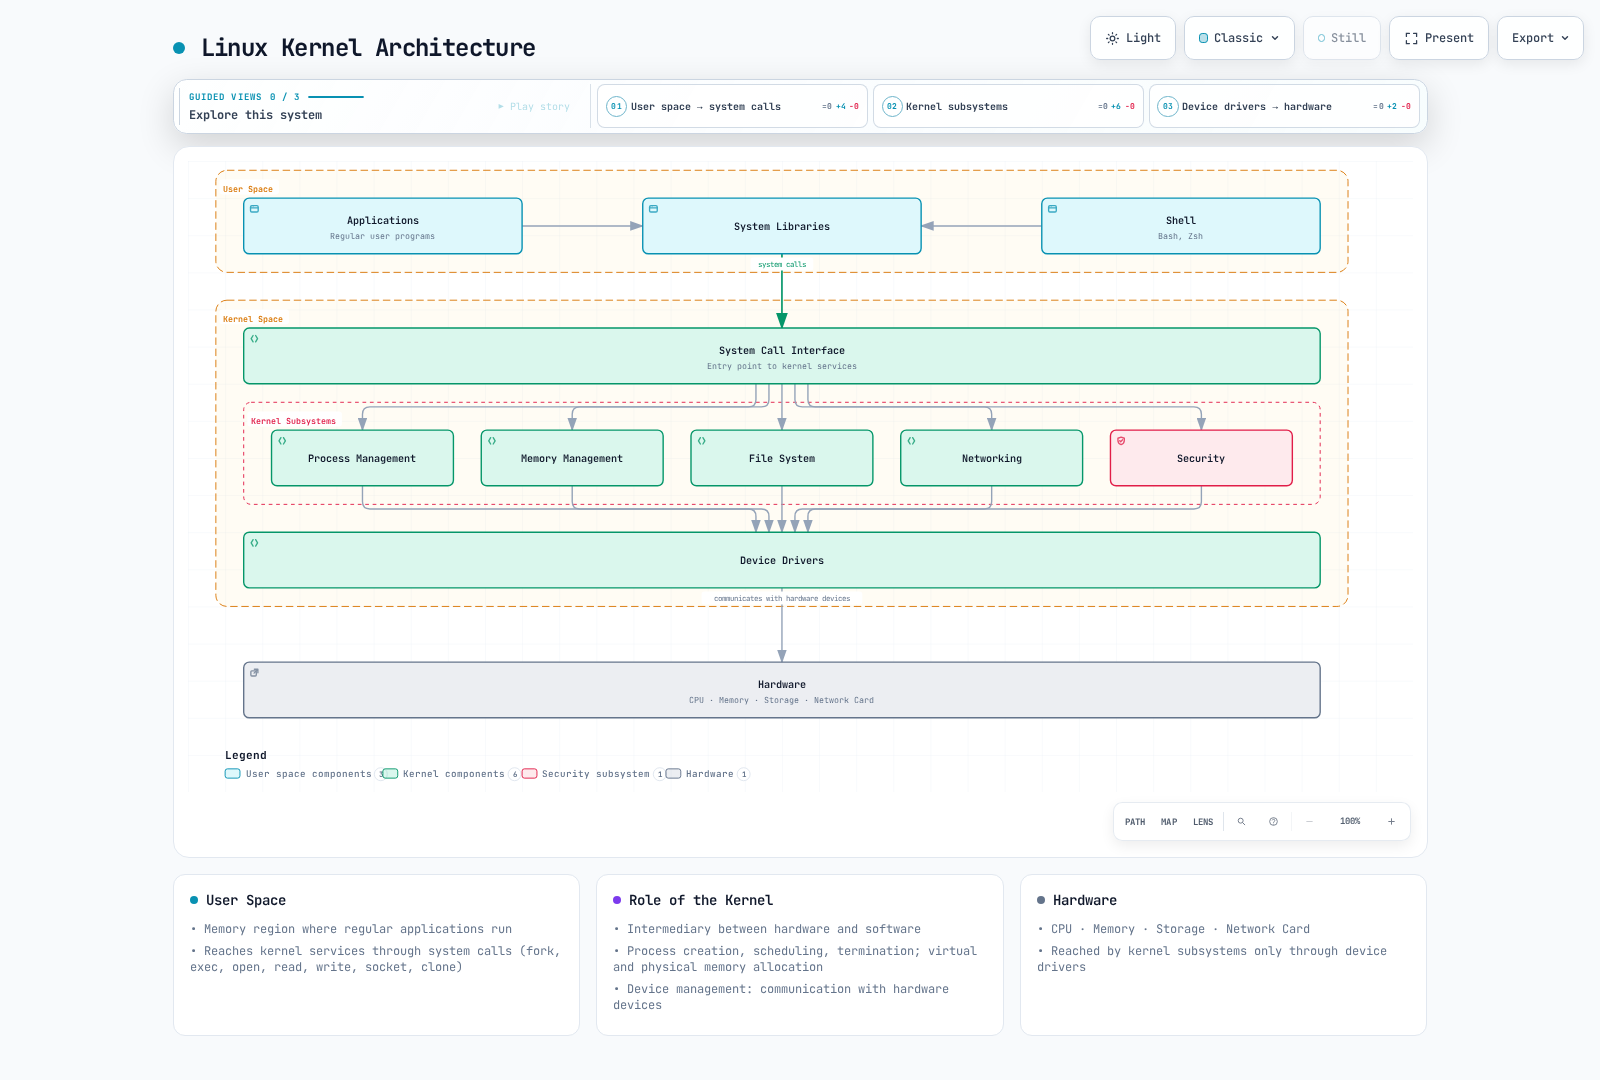Toggle the Still animation mode
This screenshot has height=1080, width=1600.
click(1342, 38)
